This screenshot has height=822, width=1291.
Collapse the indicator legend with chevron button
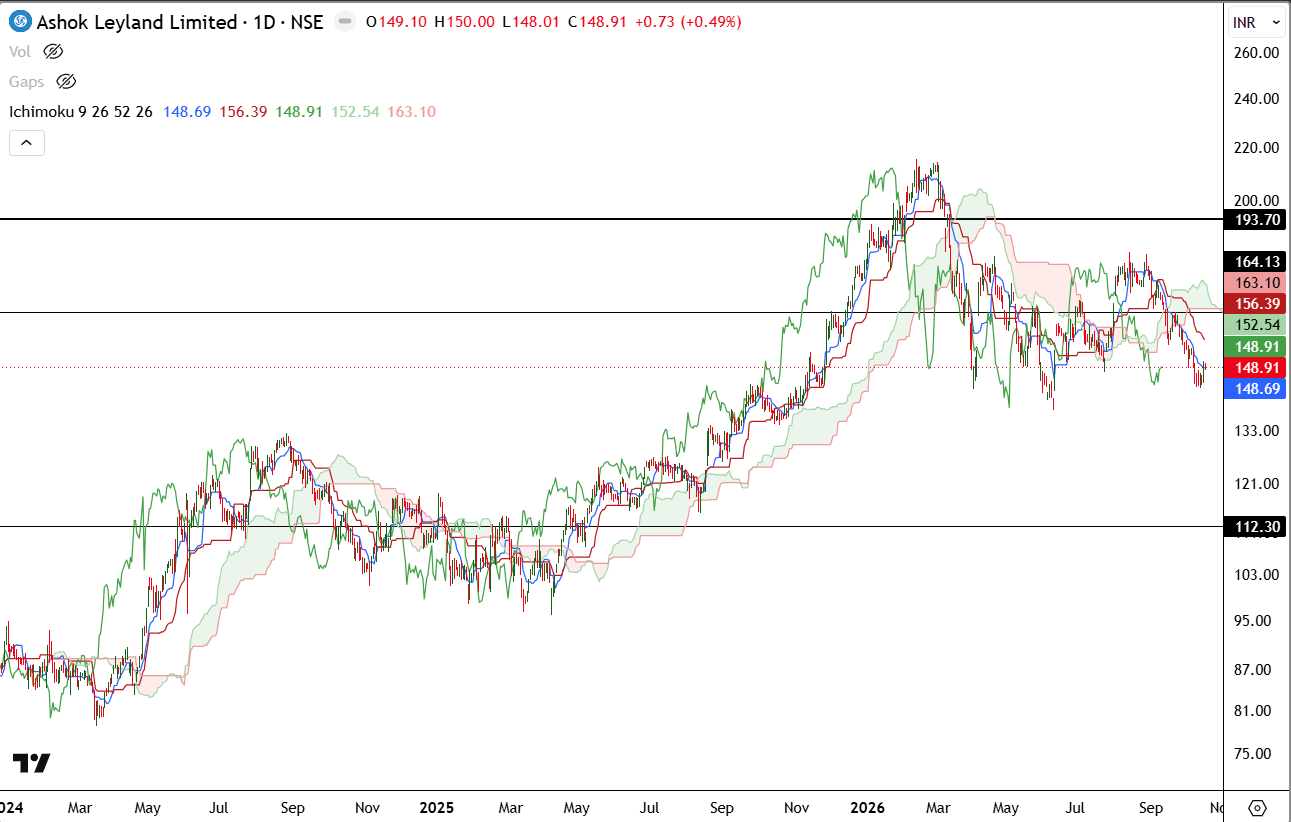pos(26,143)
